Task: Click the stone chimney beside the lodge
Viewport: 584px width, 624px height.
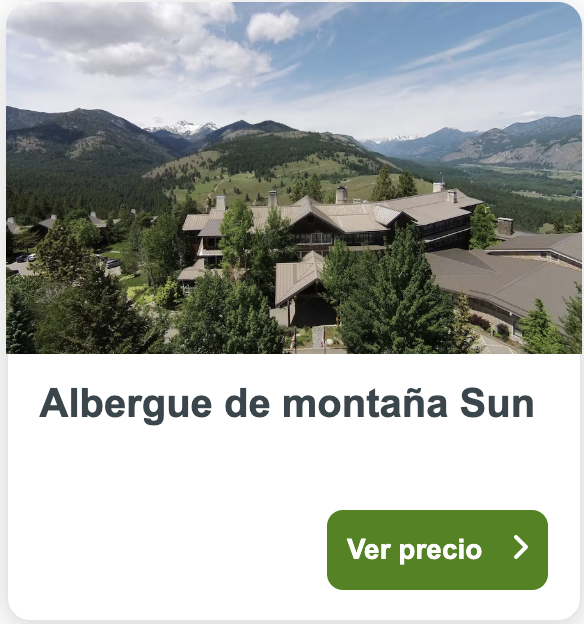Action: (x=505, y=226)
